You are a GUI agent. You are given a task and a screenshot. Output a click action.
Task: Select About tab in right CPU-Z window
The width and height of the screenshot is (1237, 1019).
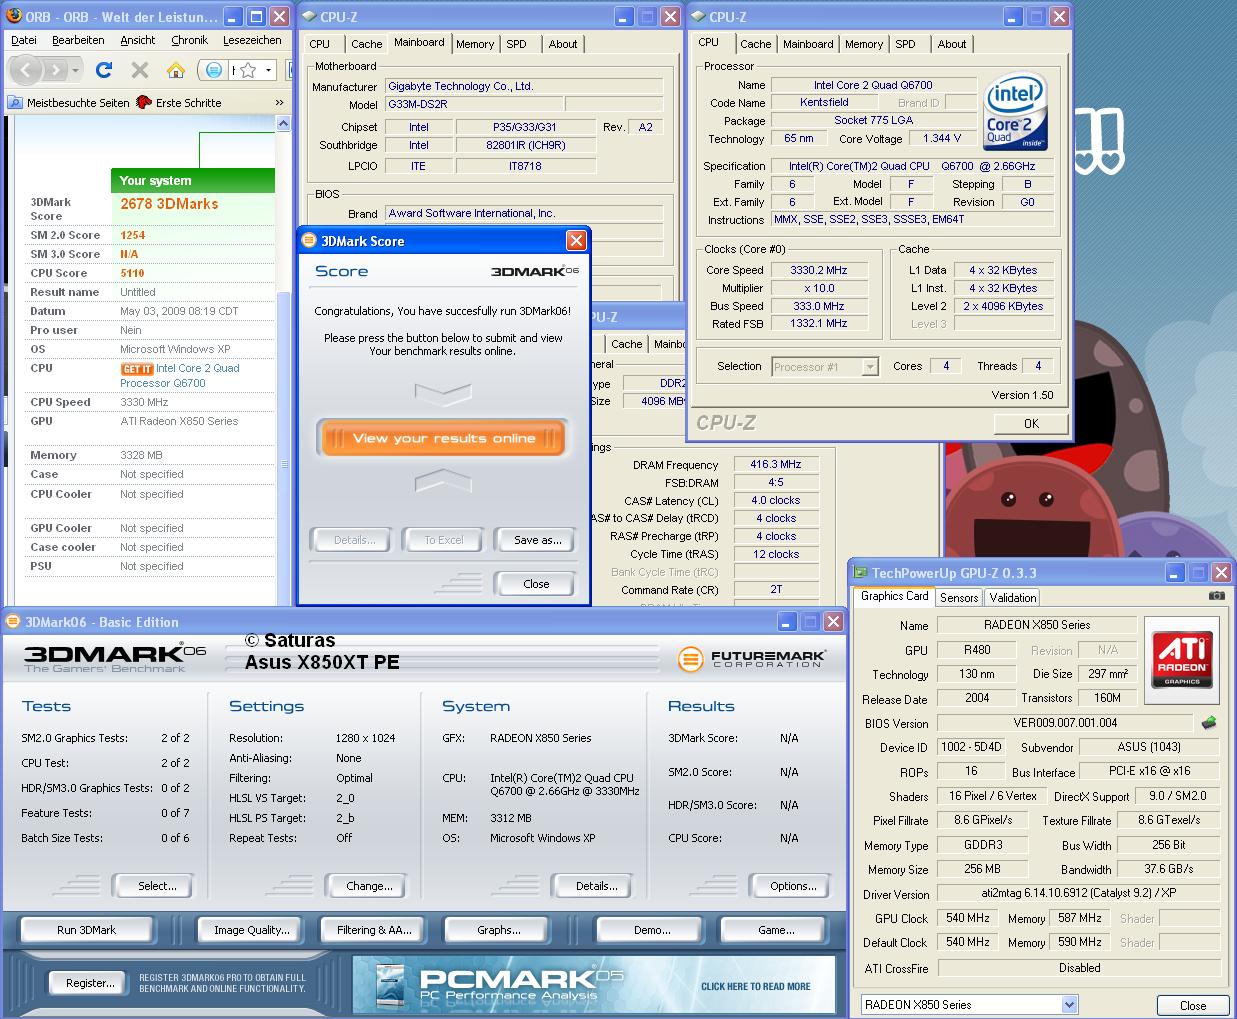click(951, 44)
